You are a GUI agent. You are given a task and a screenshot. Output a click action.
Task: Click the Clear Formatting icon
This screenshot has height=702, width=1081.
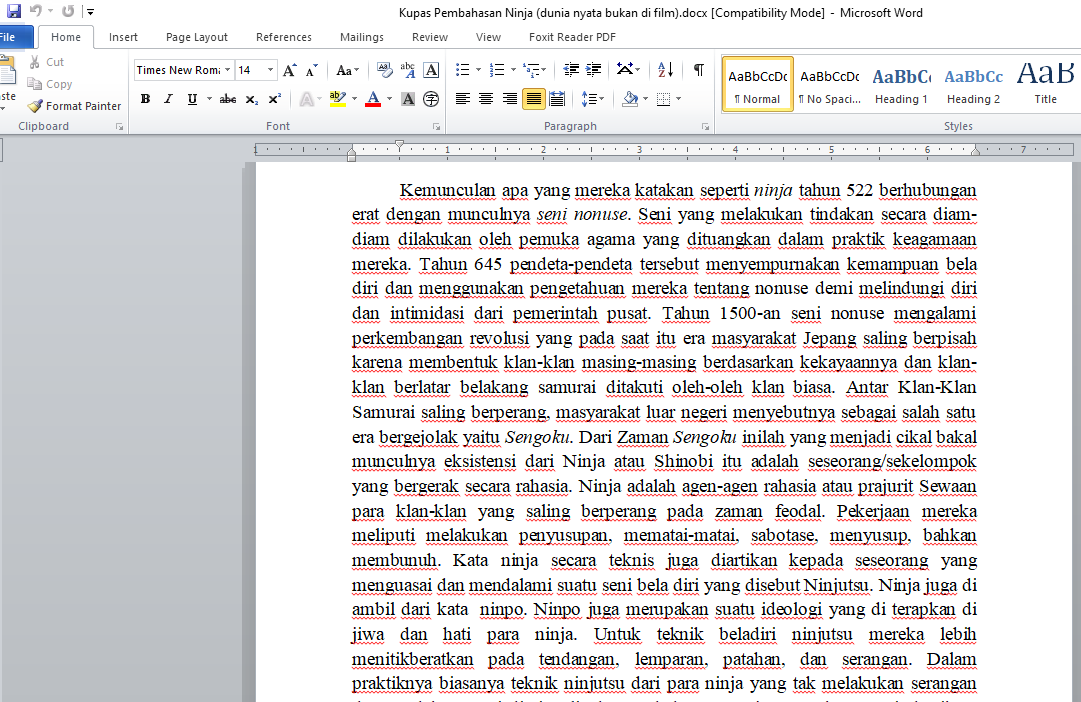tap(384, 70)
